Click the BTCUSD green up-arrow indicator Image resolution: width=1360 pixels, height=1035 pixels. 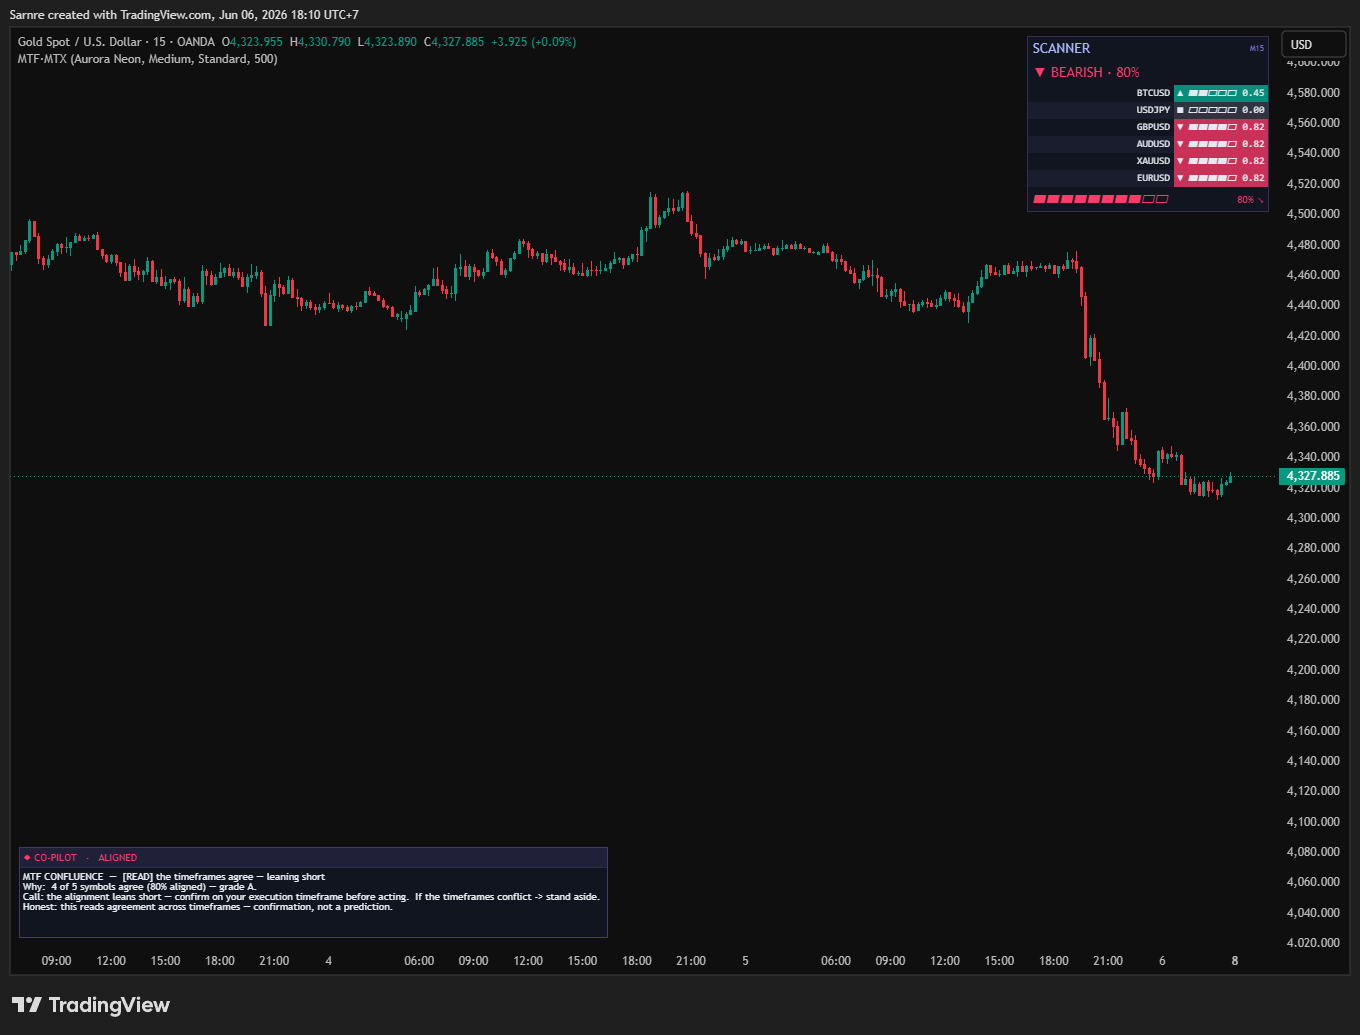pos(1180,93)
